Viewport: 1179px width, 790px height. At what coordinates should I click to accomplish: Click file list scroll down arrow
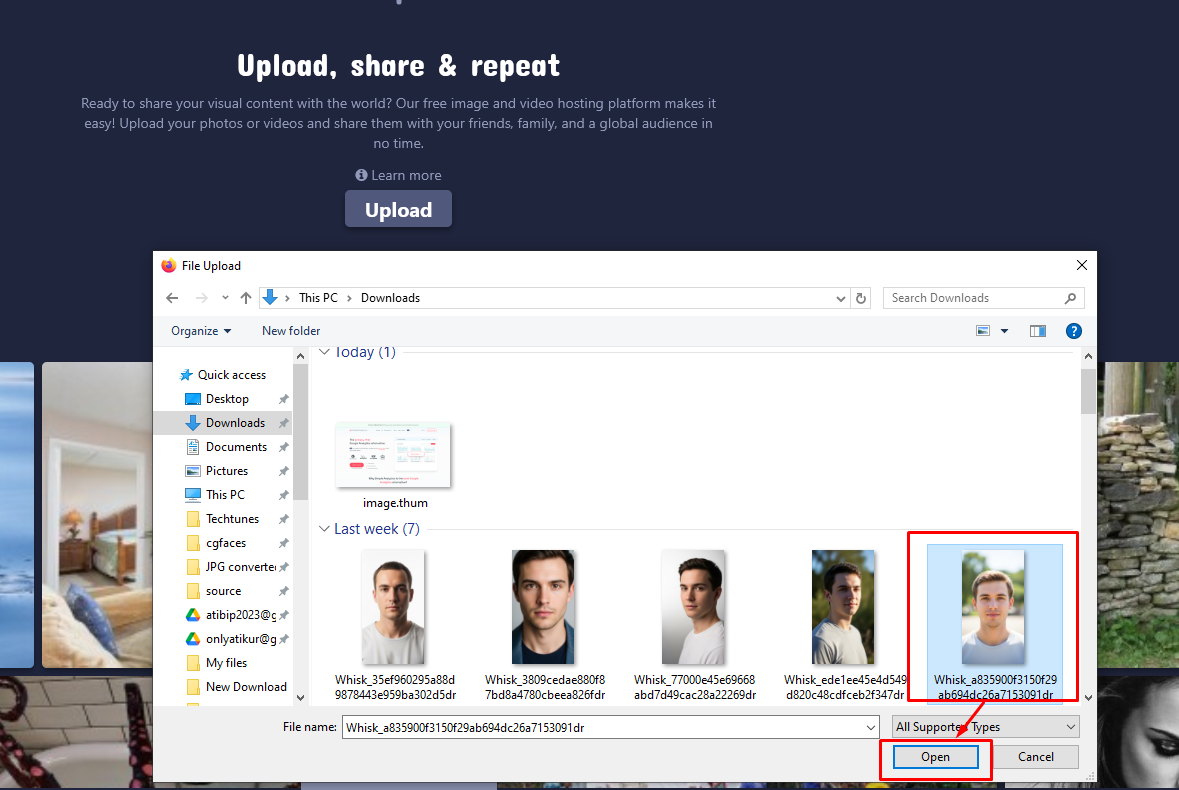(x=1088, y=698)
